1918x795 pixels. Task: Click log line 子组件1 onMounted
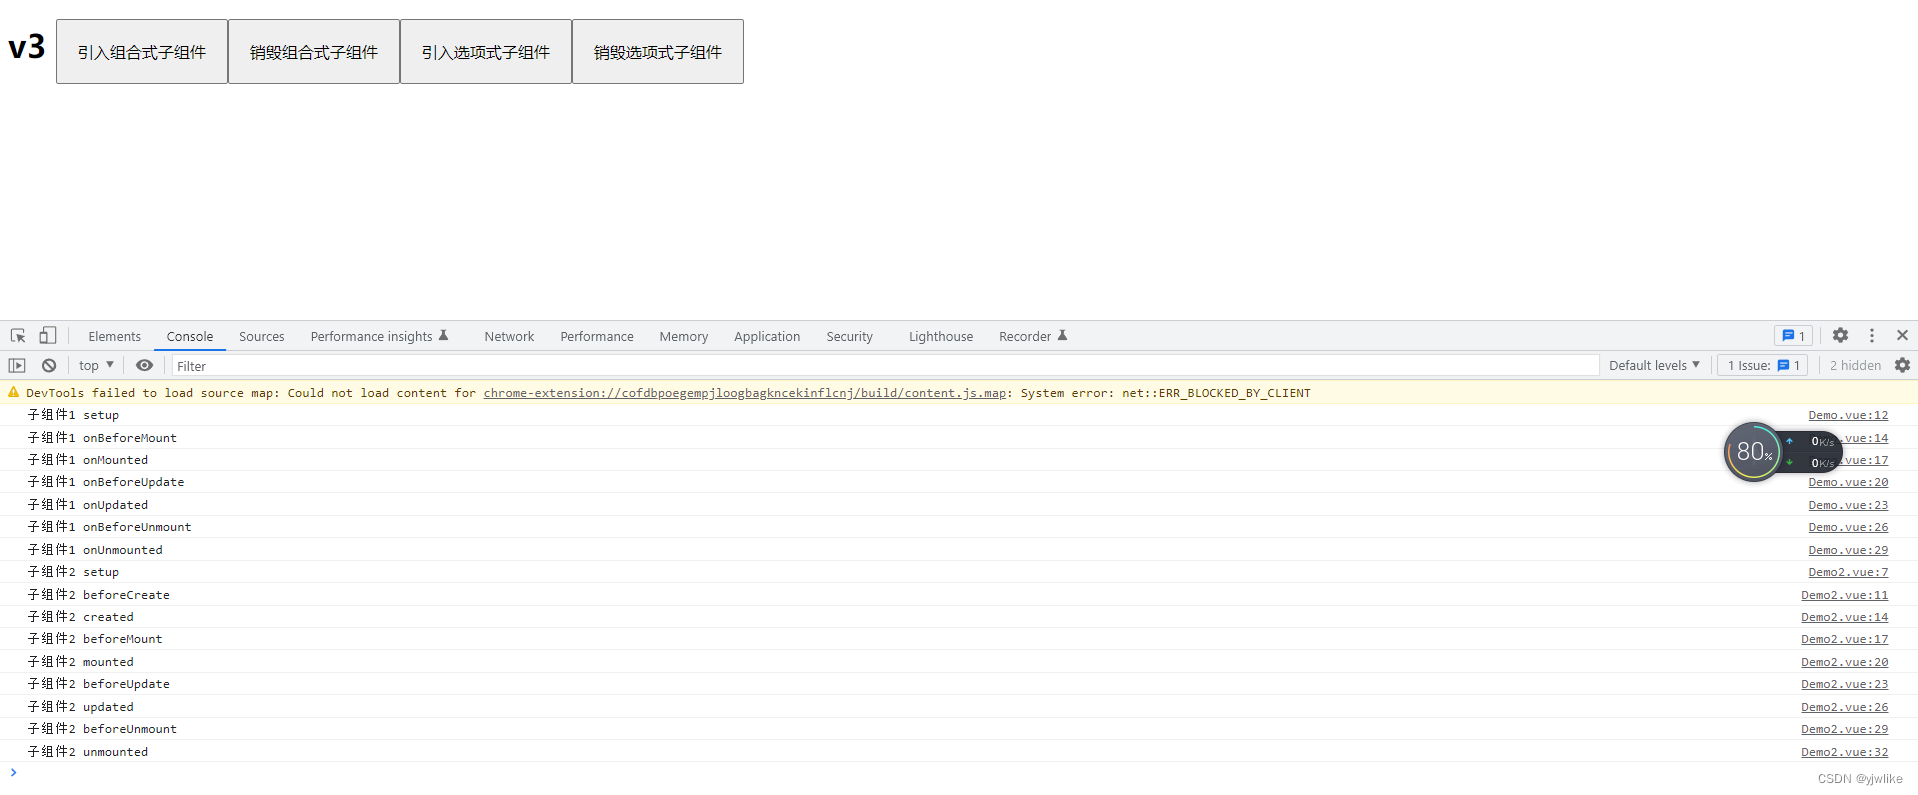88,460
